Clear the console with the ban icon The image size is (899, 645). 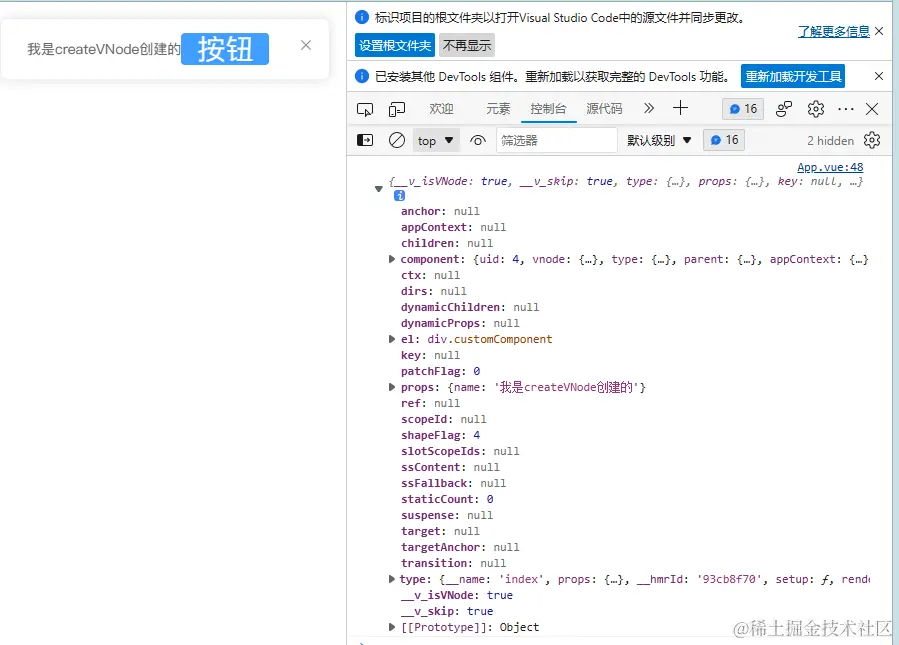pyautogui.click(x=397, y=140)
